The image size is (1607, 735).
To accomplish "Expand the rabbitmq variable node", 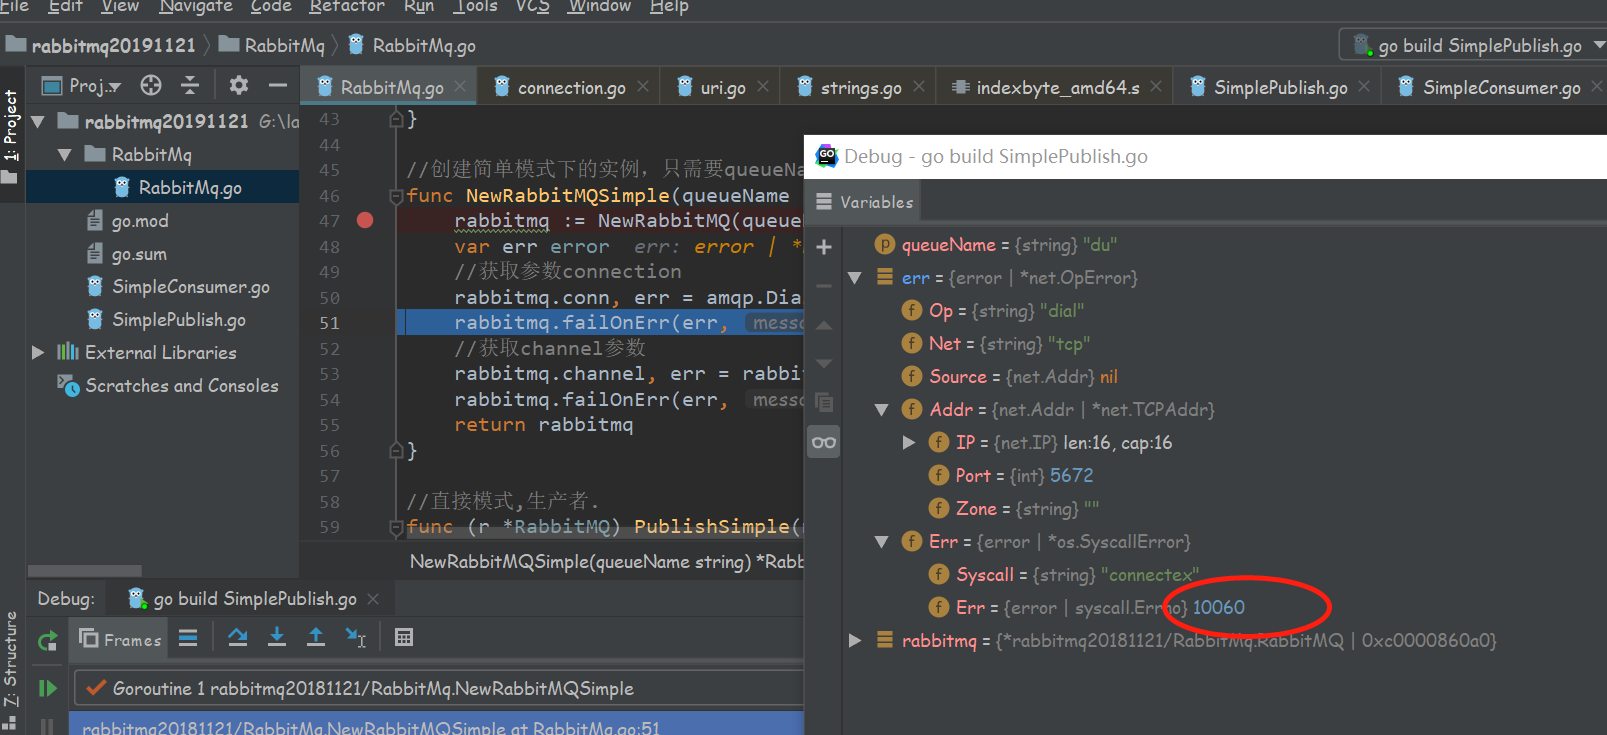I will point(855,640).
